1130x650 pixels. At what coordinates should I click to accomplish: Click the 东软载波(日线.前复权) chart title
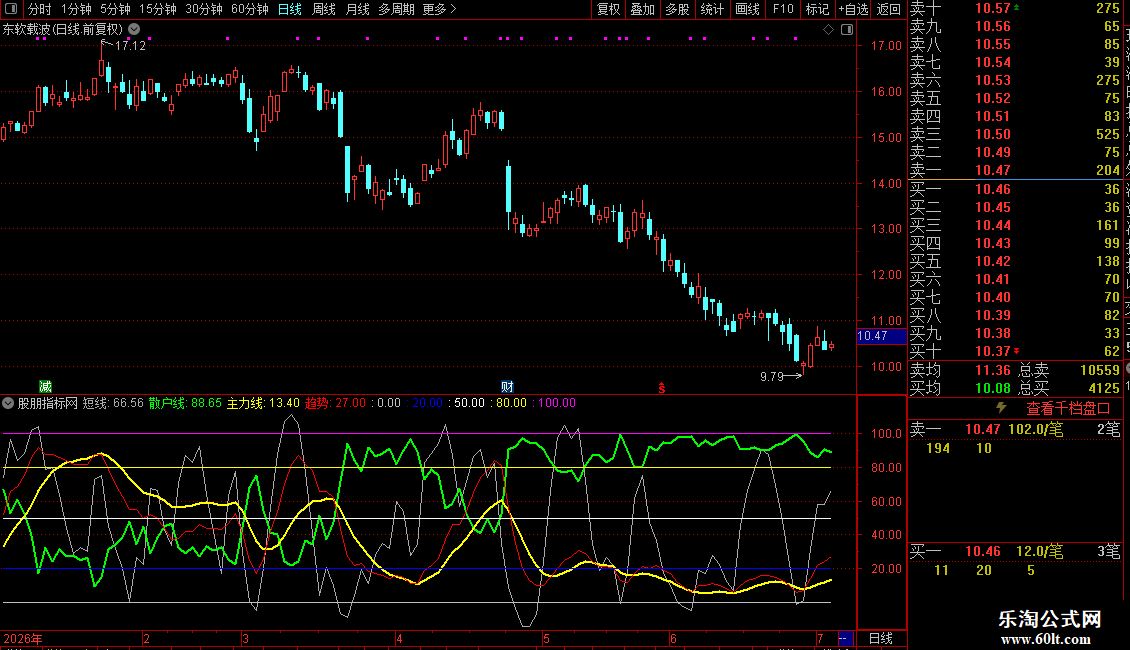click(63, 29)
